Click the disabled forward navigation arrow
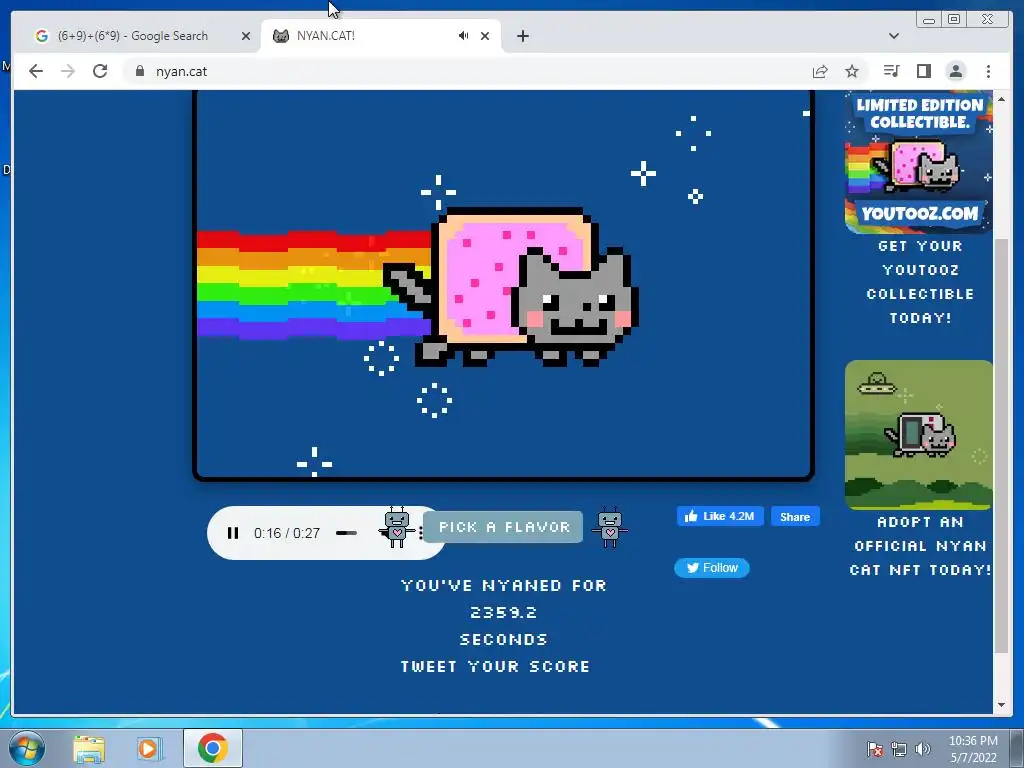Screen dimensions: 1024x768 pos(68,71)
